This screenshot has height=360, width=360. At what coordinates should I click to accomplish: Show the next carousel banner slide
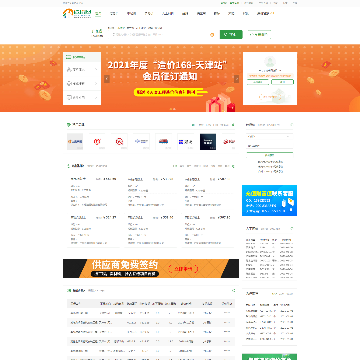[236, 79]
